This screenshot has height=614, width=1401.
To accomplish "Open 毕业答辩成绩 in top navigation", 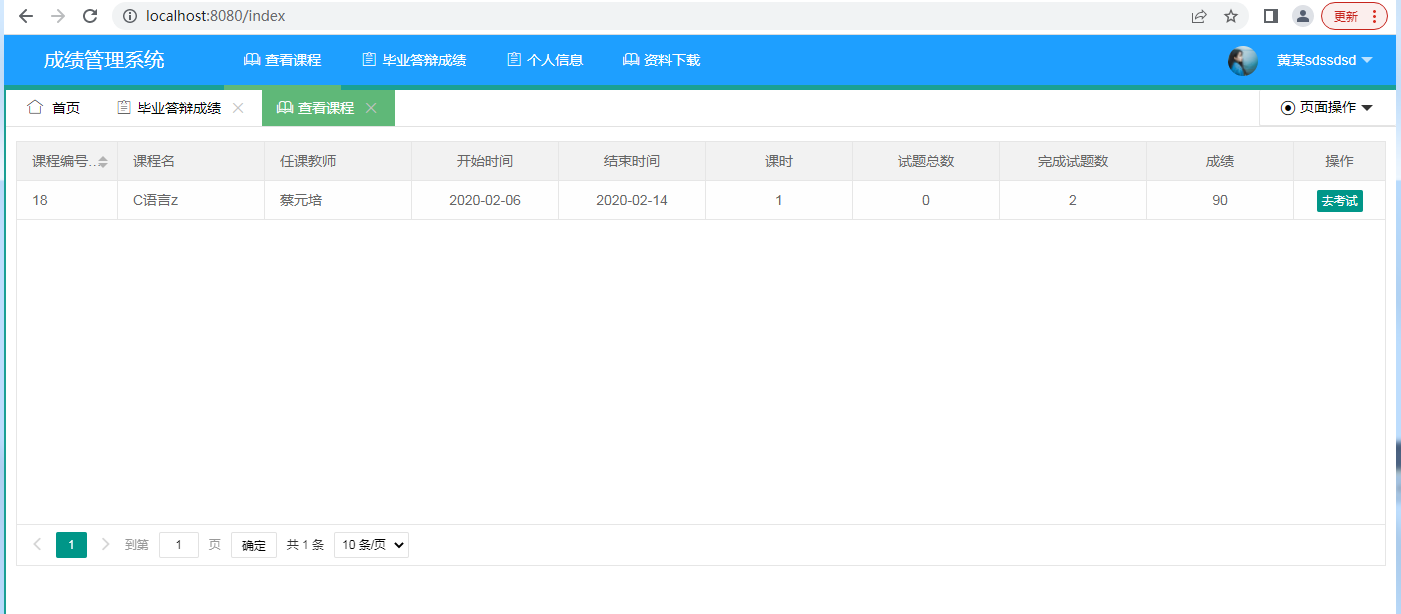I will tap(414, 60).
